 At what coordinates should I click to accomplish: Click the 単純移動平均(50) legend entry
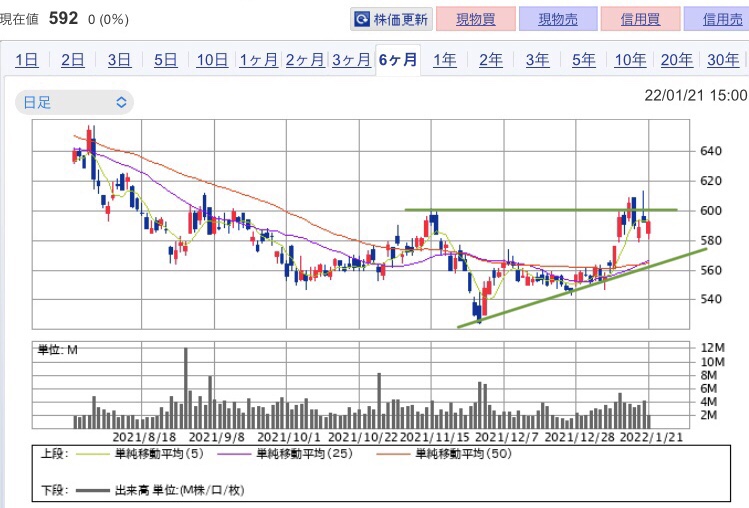coord(444,454)
